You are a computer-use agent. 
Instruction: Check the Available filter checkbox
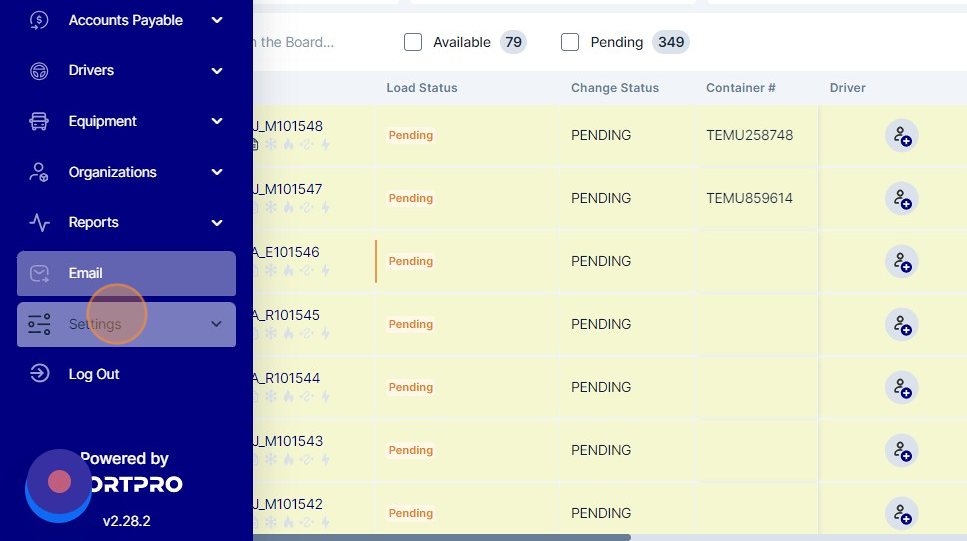click(413, 42)
